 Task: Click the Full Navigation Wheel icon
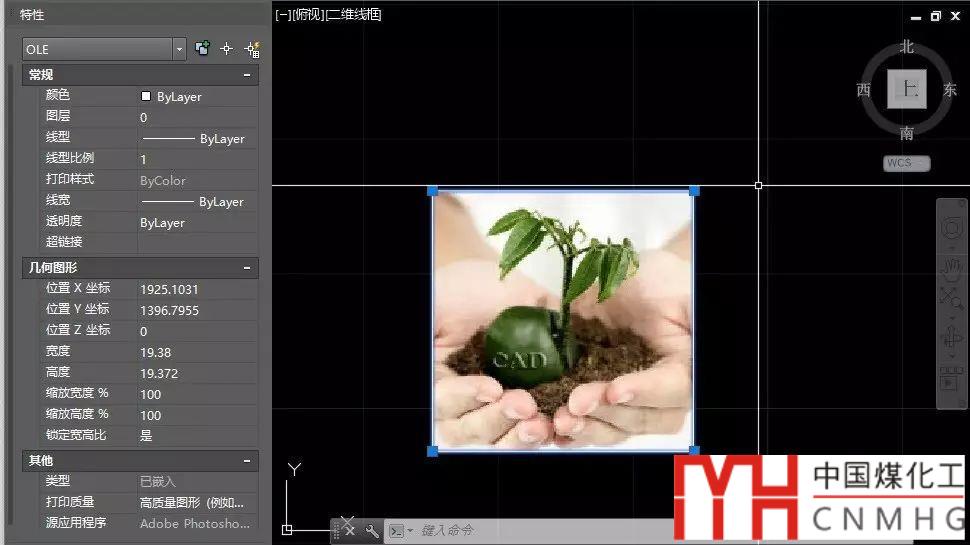click(x=950, y=229)
